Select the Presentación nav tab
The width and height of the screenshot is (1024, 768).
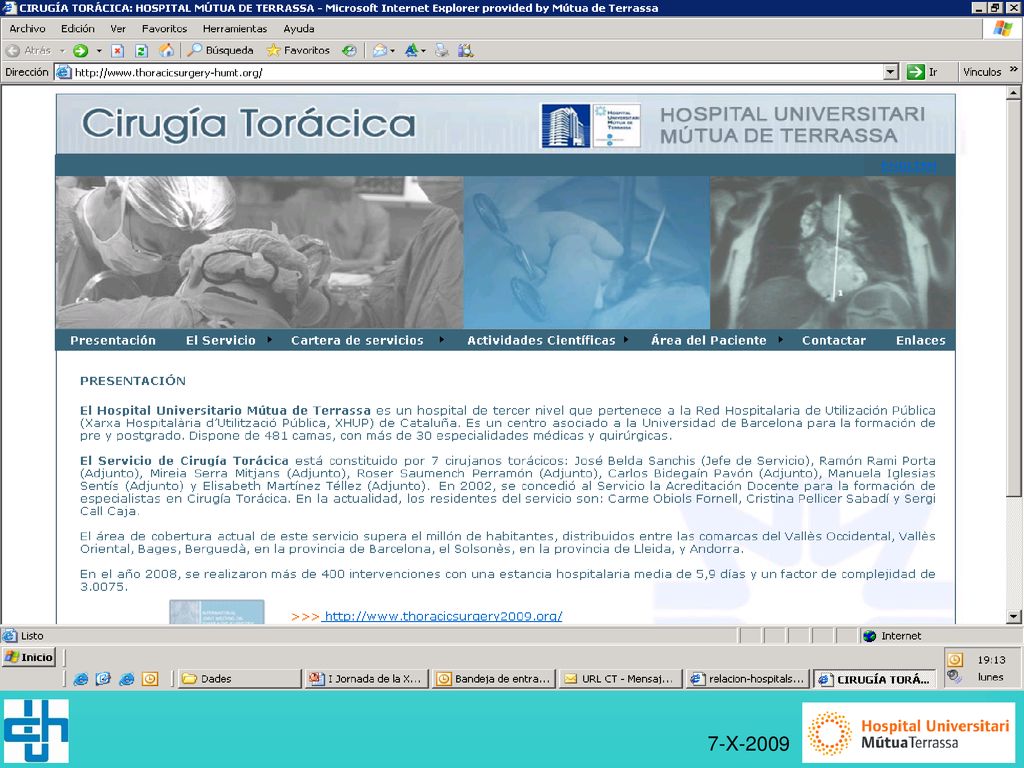point(113,340)
